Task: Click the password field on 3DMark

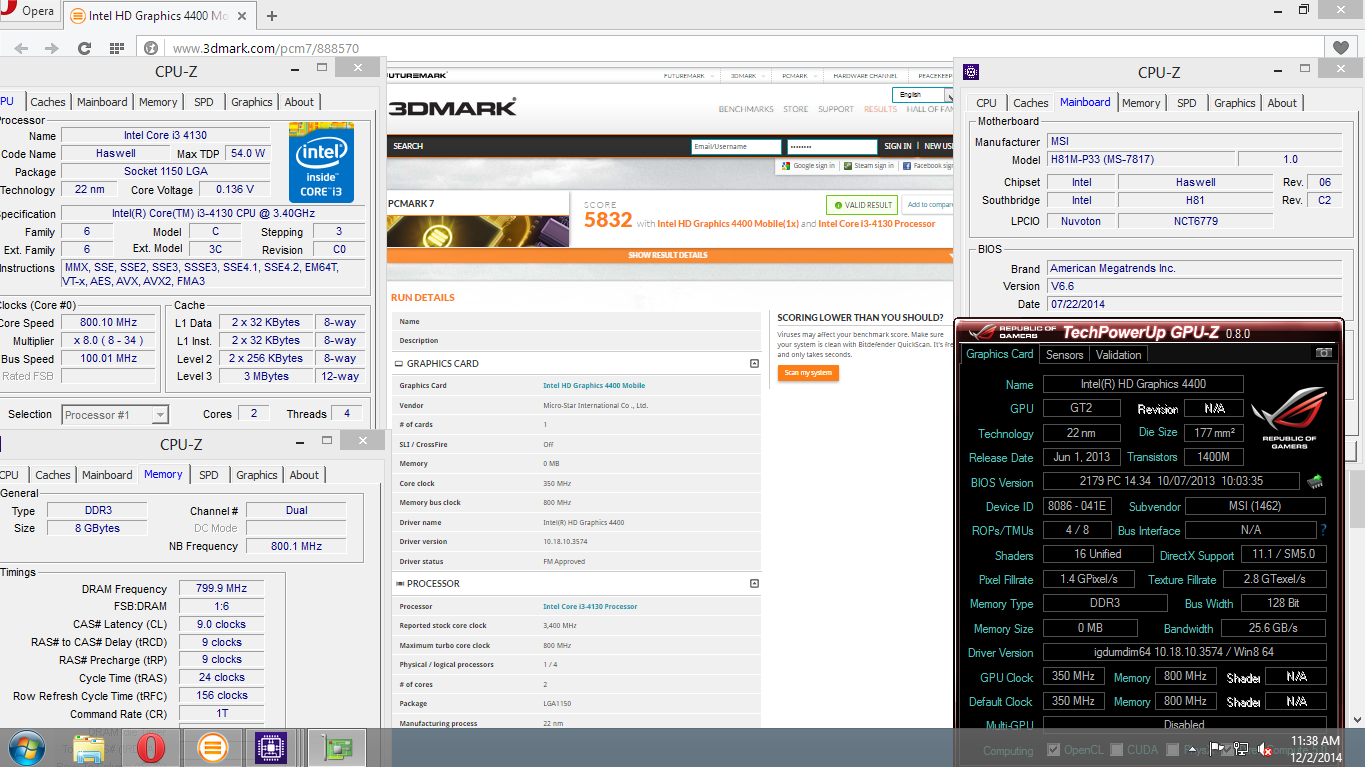Action: point(832,146)
